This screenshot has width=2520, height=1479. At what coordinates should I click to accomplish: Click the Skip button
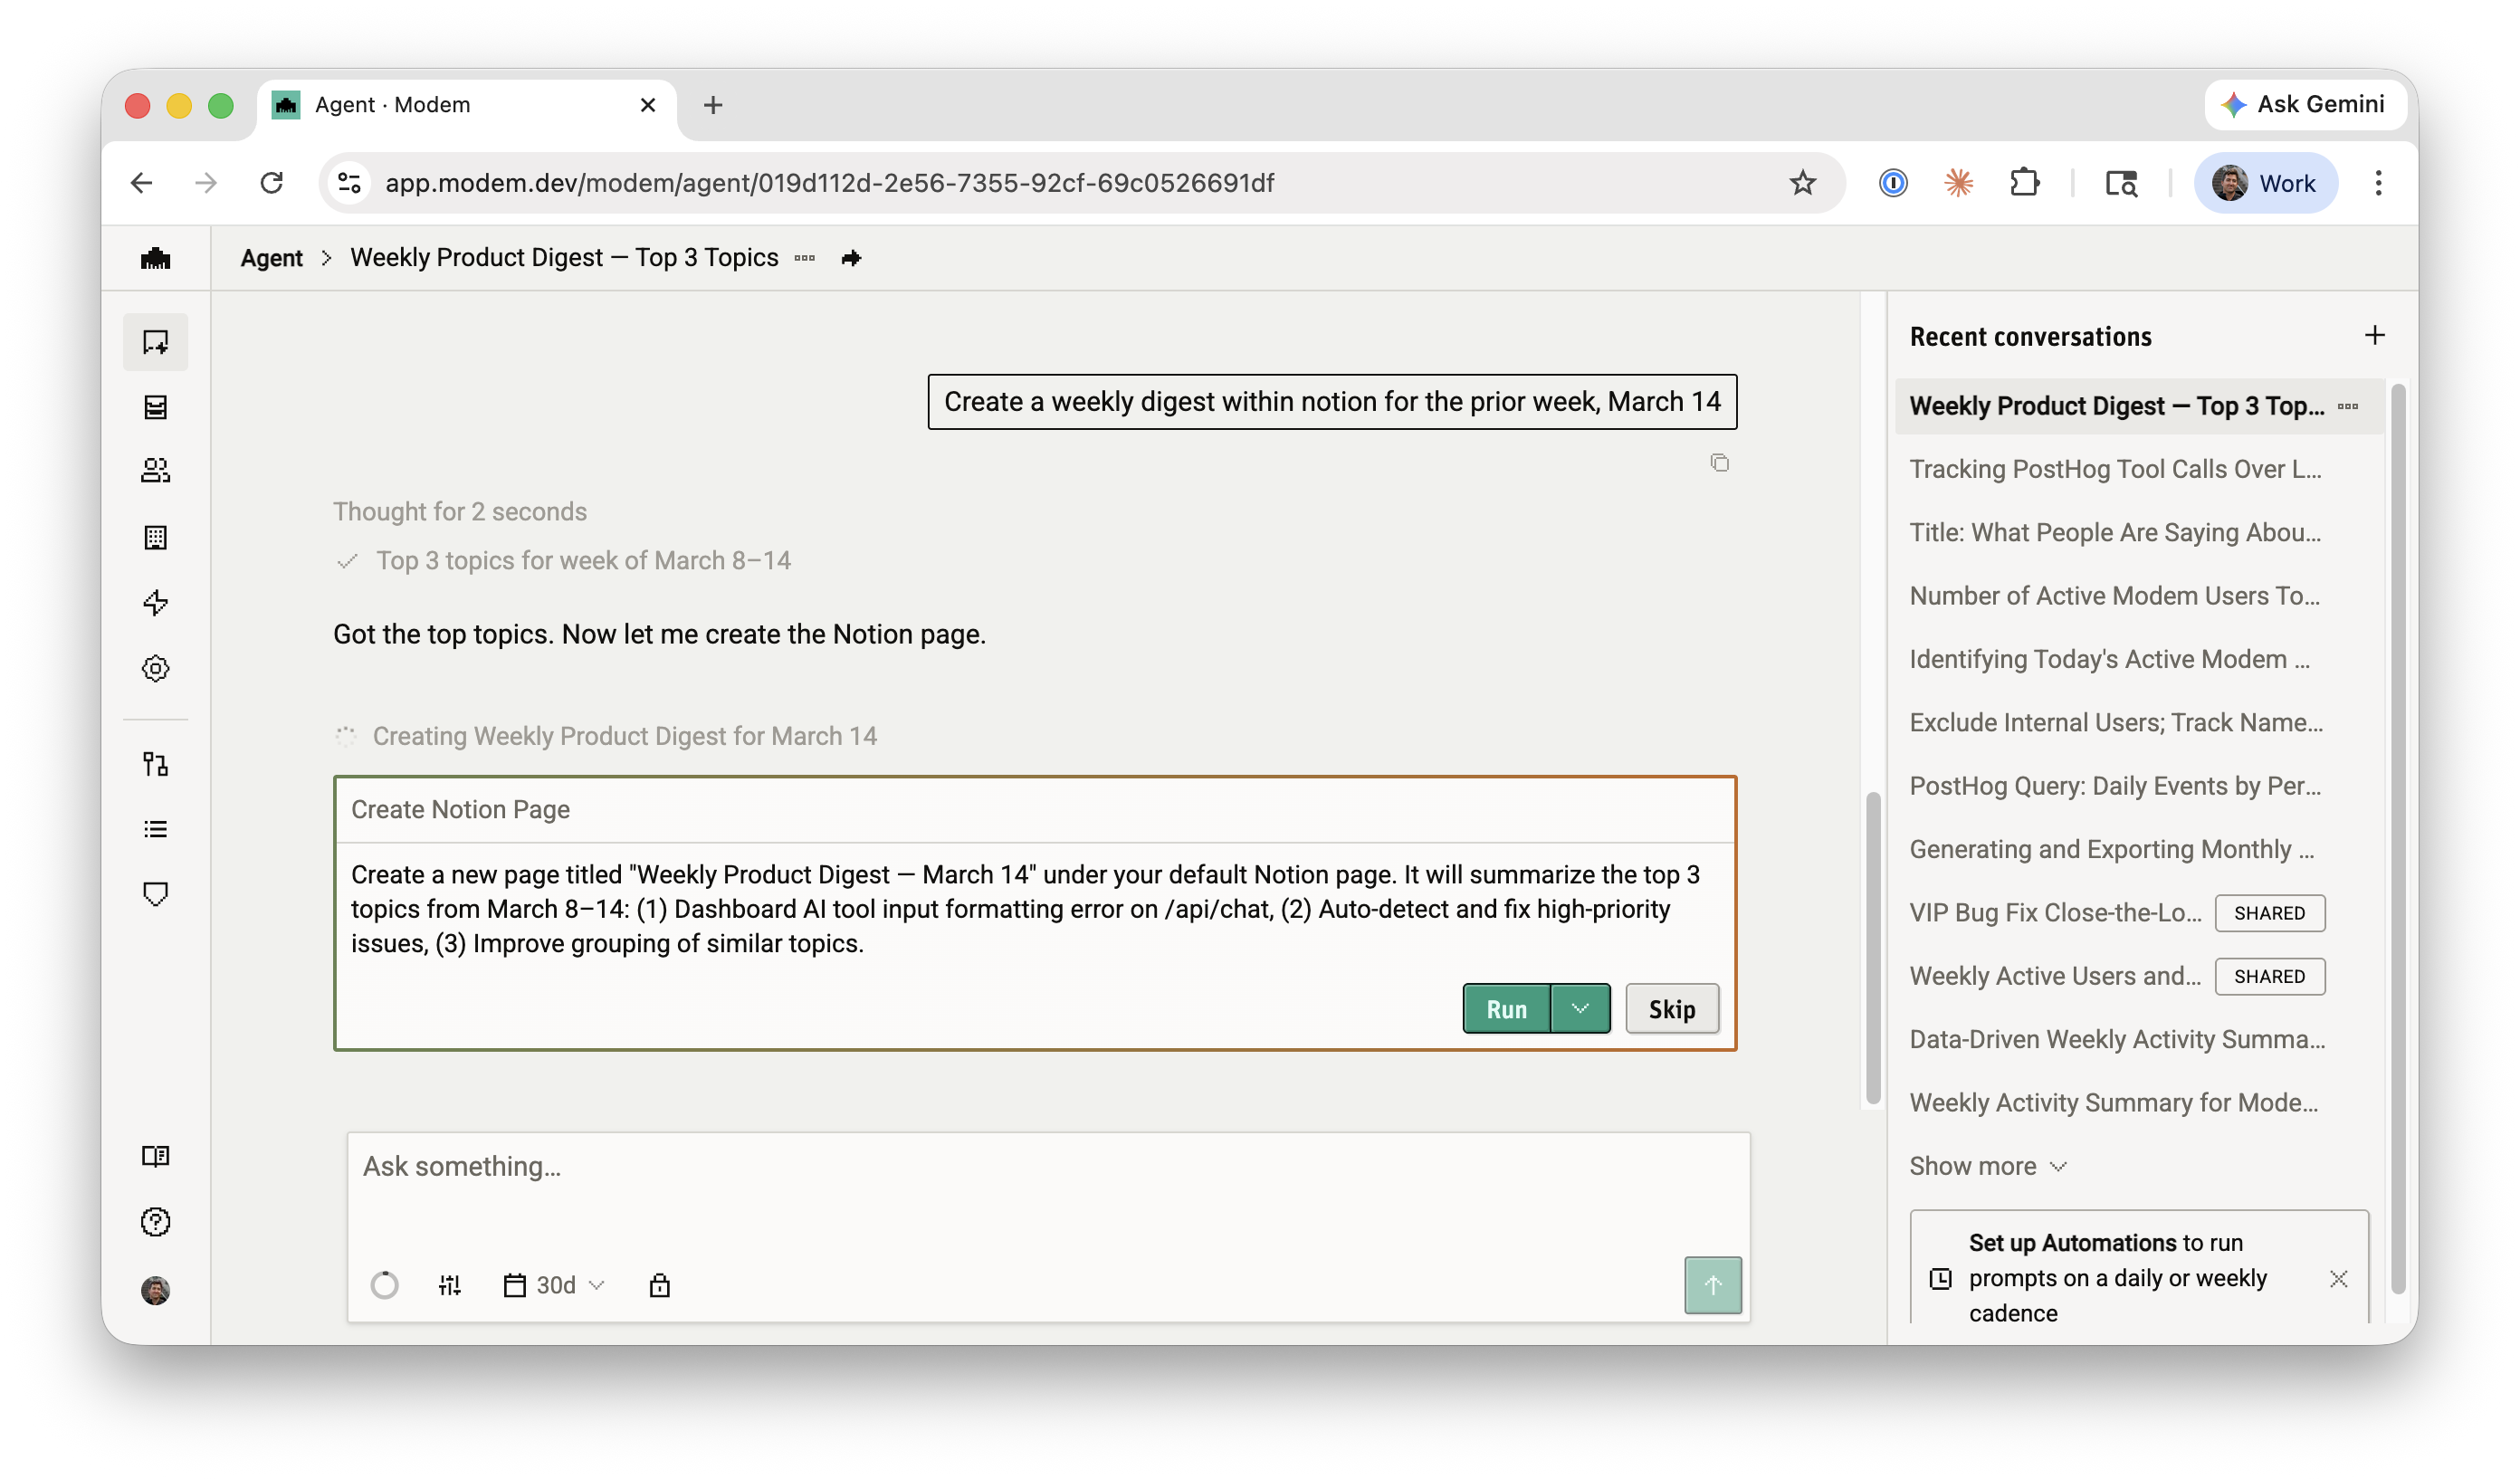[x=1671, y=1008]
